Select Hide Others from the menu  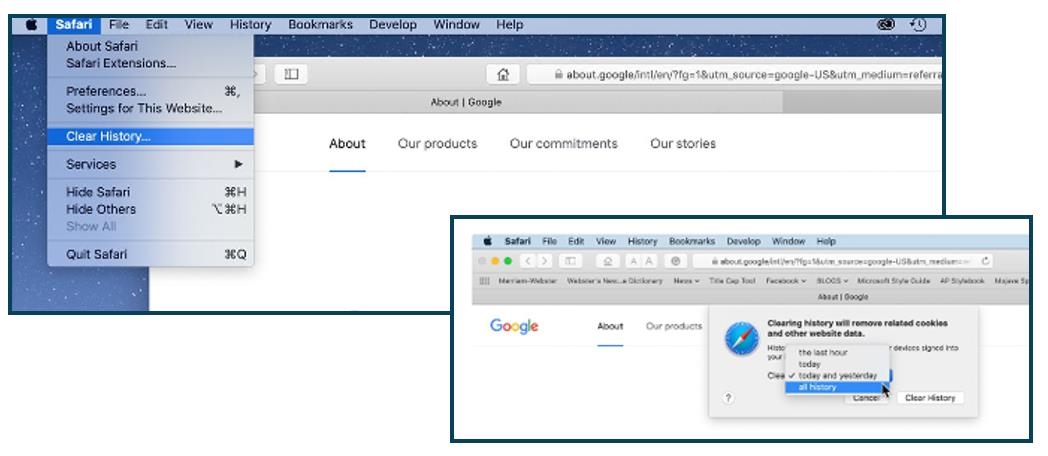(x=150, y=209)
